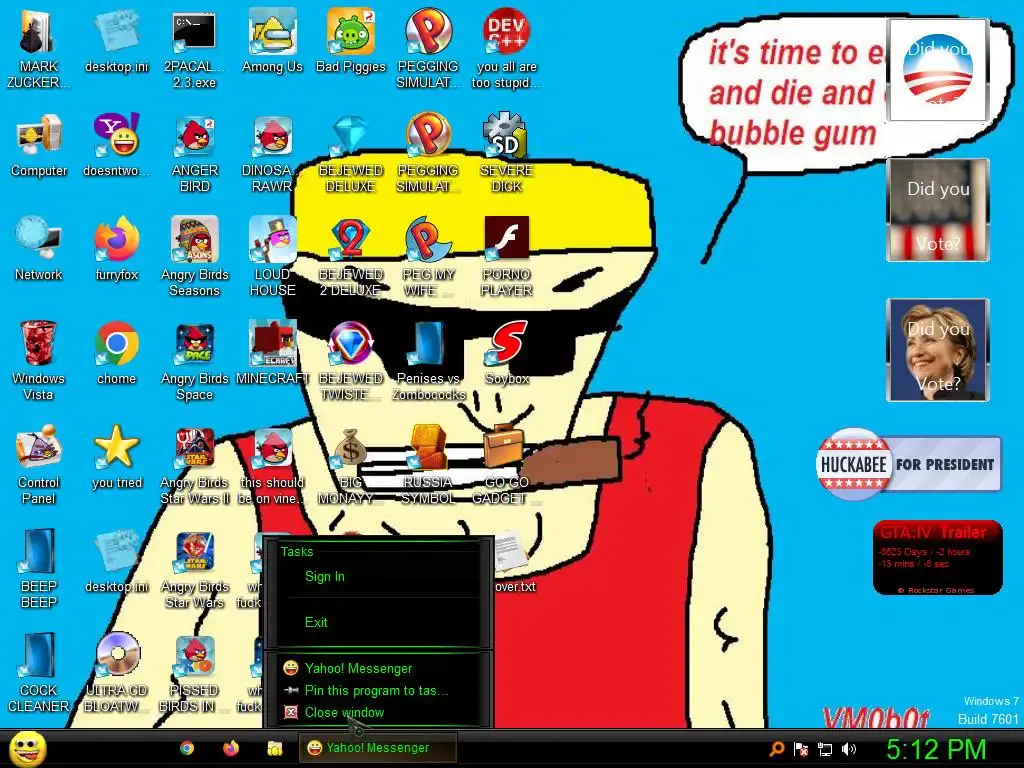Click the 5:12 PM clock
This screenshot has height=768, width=1024.
tap(936, 749)
